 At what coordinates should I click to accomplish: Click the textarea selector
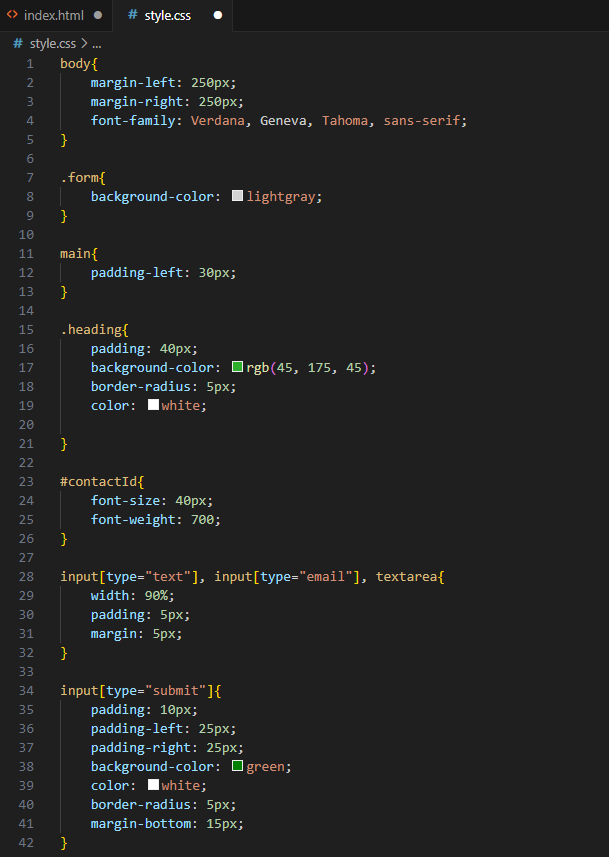pyautogui.click(x=406, y=577)
